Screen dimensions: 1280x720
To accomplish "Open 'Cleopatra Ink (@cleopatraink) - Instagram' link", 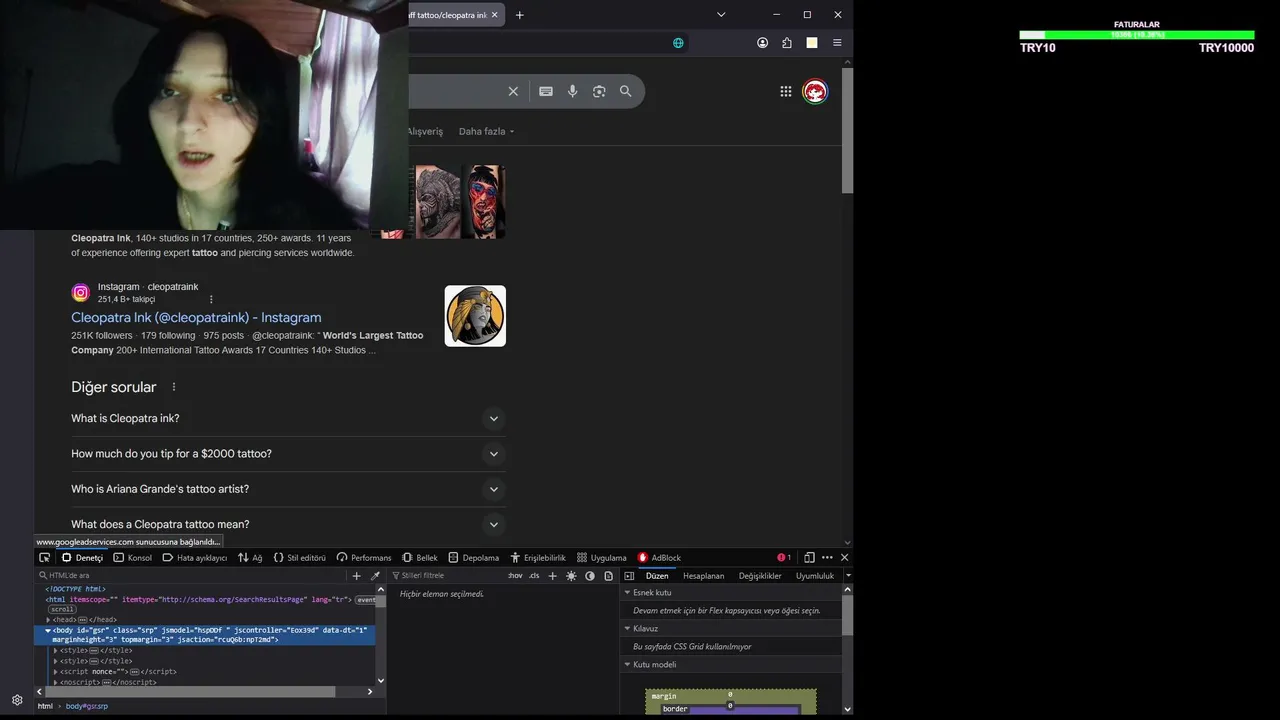I will coord(196,318).
